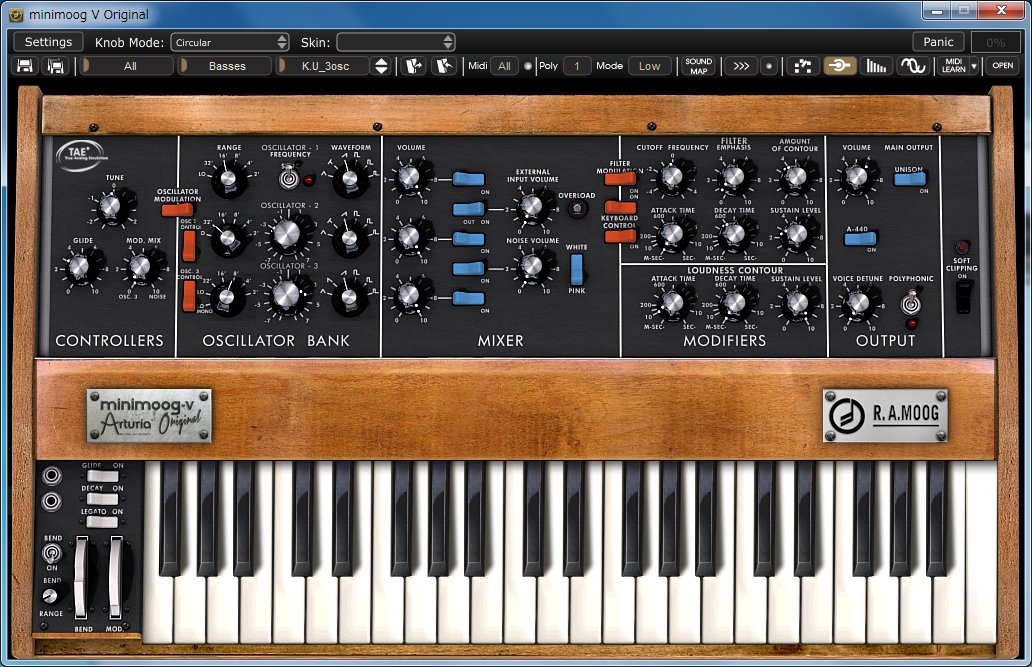Open the All preset bank selector
This screenshot has height=667, width=1032.
coord(128,66)
